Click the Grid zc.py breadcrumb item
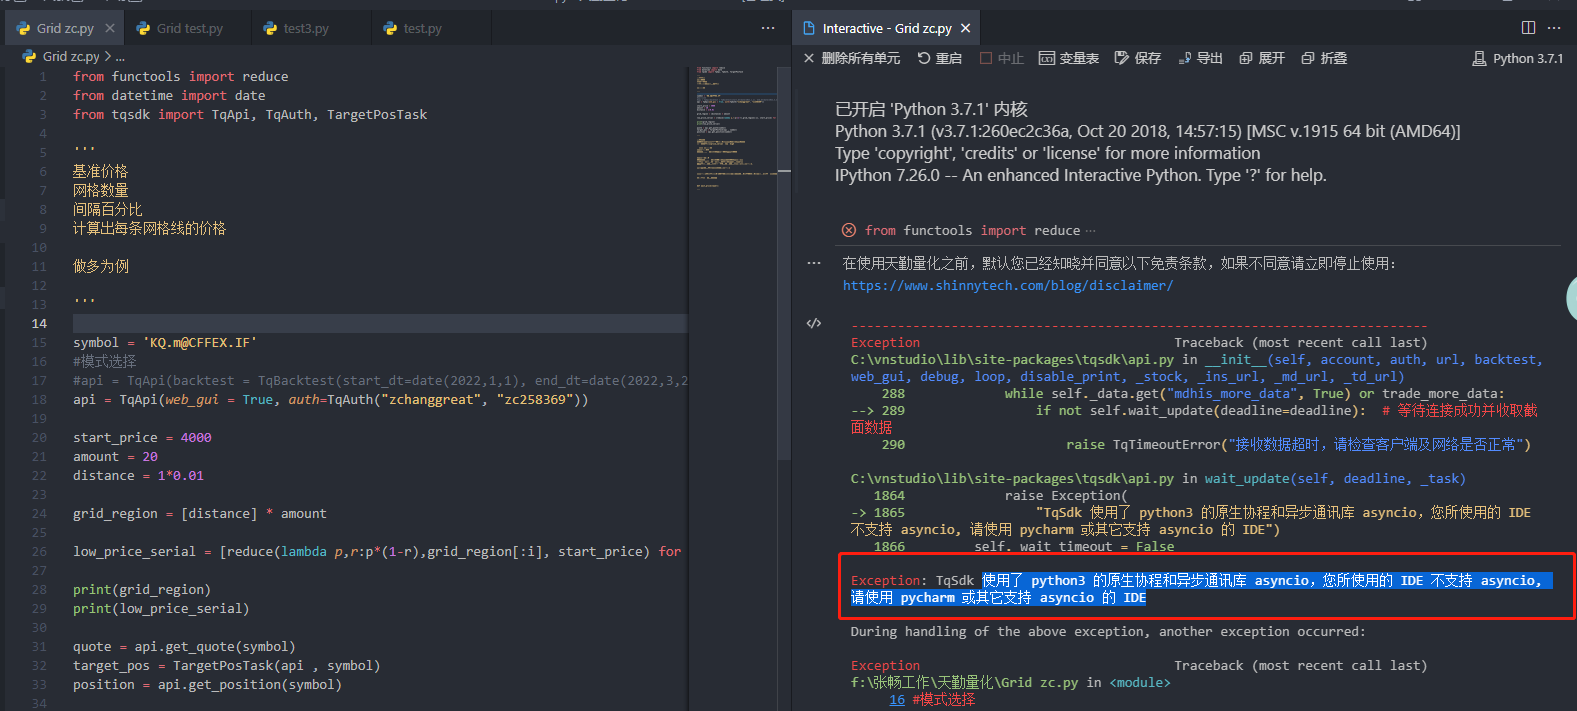This screenshot has height=711, width=1577. click(x=71, y=56)
